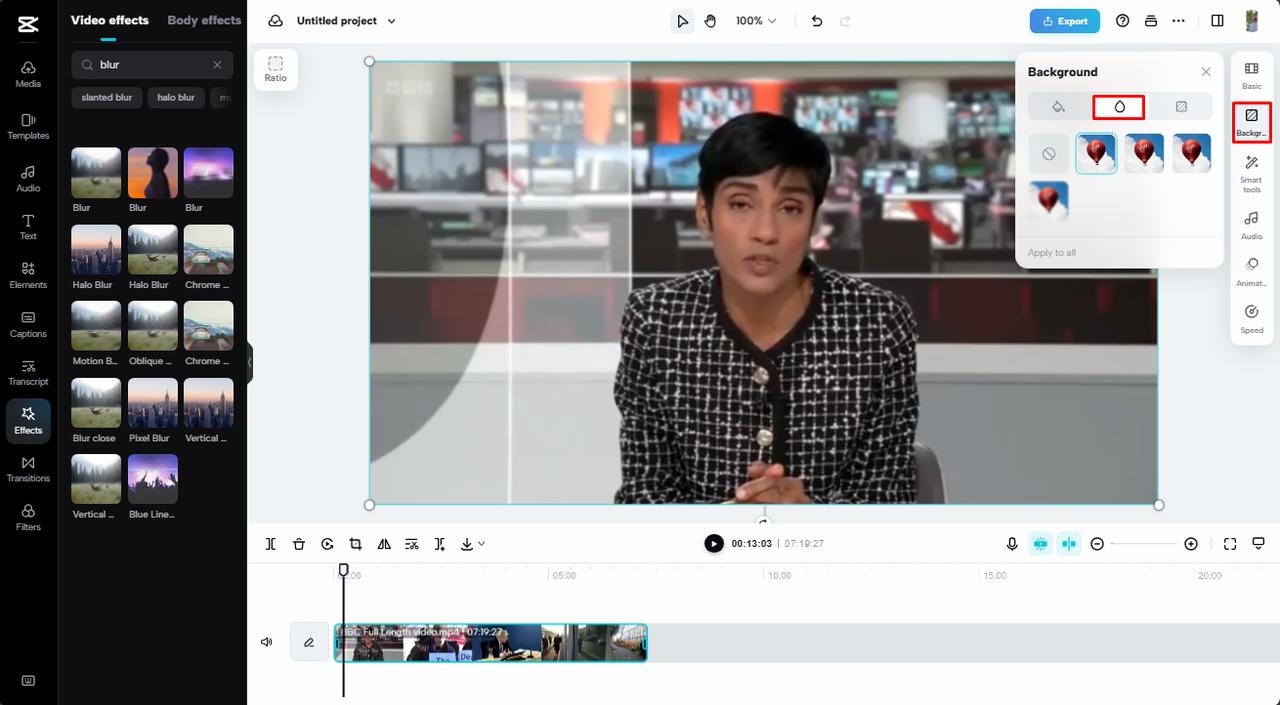
Task: Zoom in timeline with plus button
Action: 1191,544
